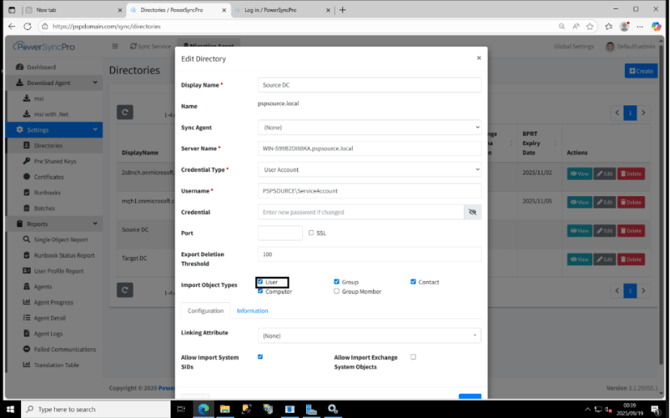
Task: Collapse the Download Agent section
Action: [x=54, y=82]
